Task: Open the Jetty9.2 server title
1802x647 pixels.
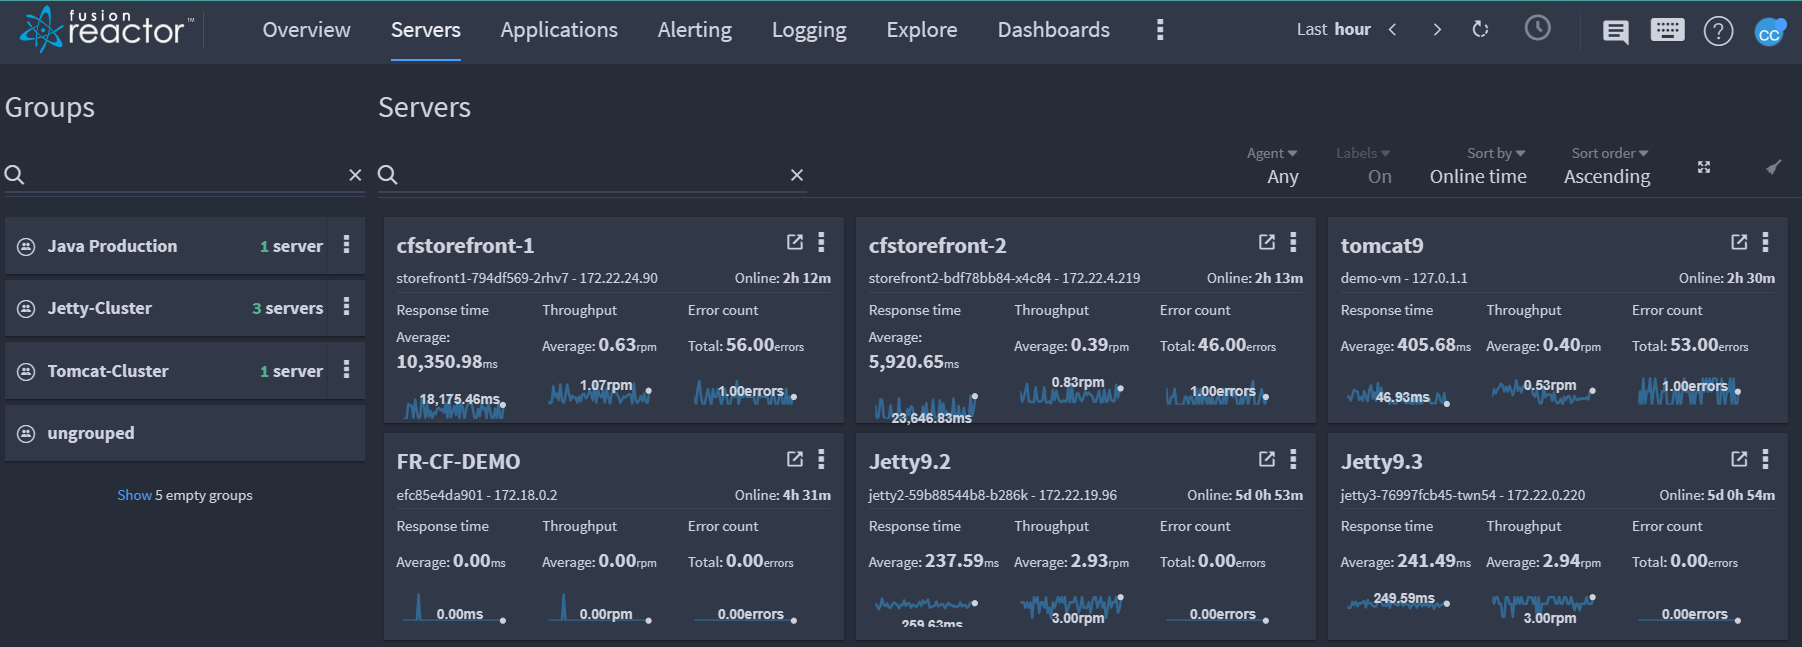Action: point(909,461)
